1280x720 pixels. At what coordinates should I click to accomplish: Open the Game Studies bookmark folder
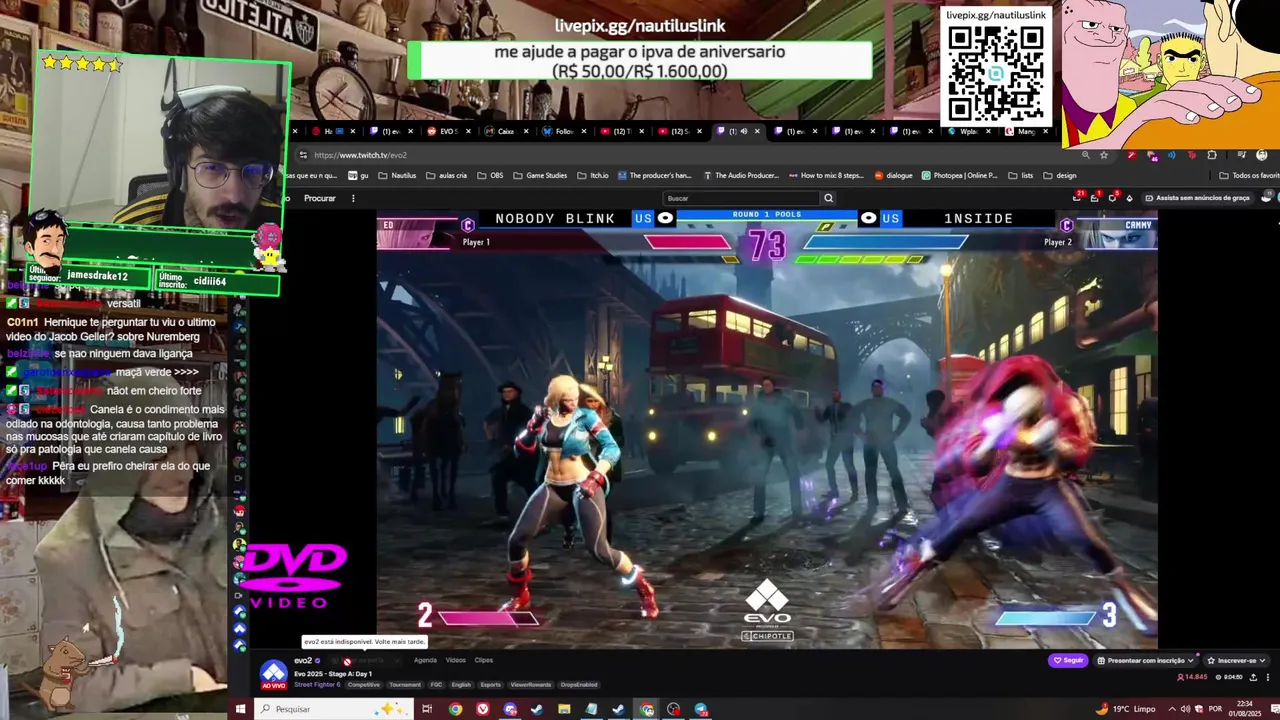point(540,175)
